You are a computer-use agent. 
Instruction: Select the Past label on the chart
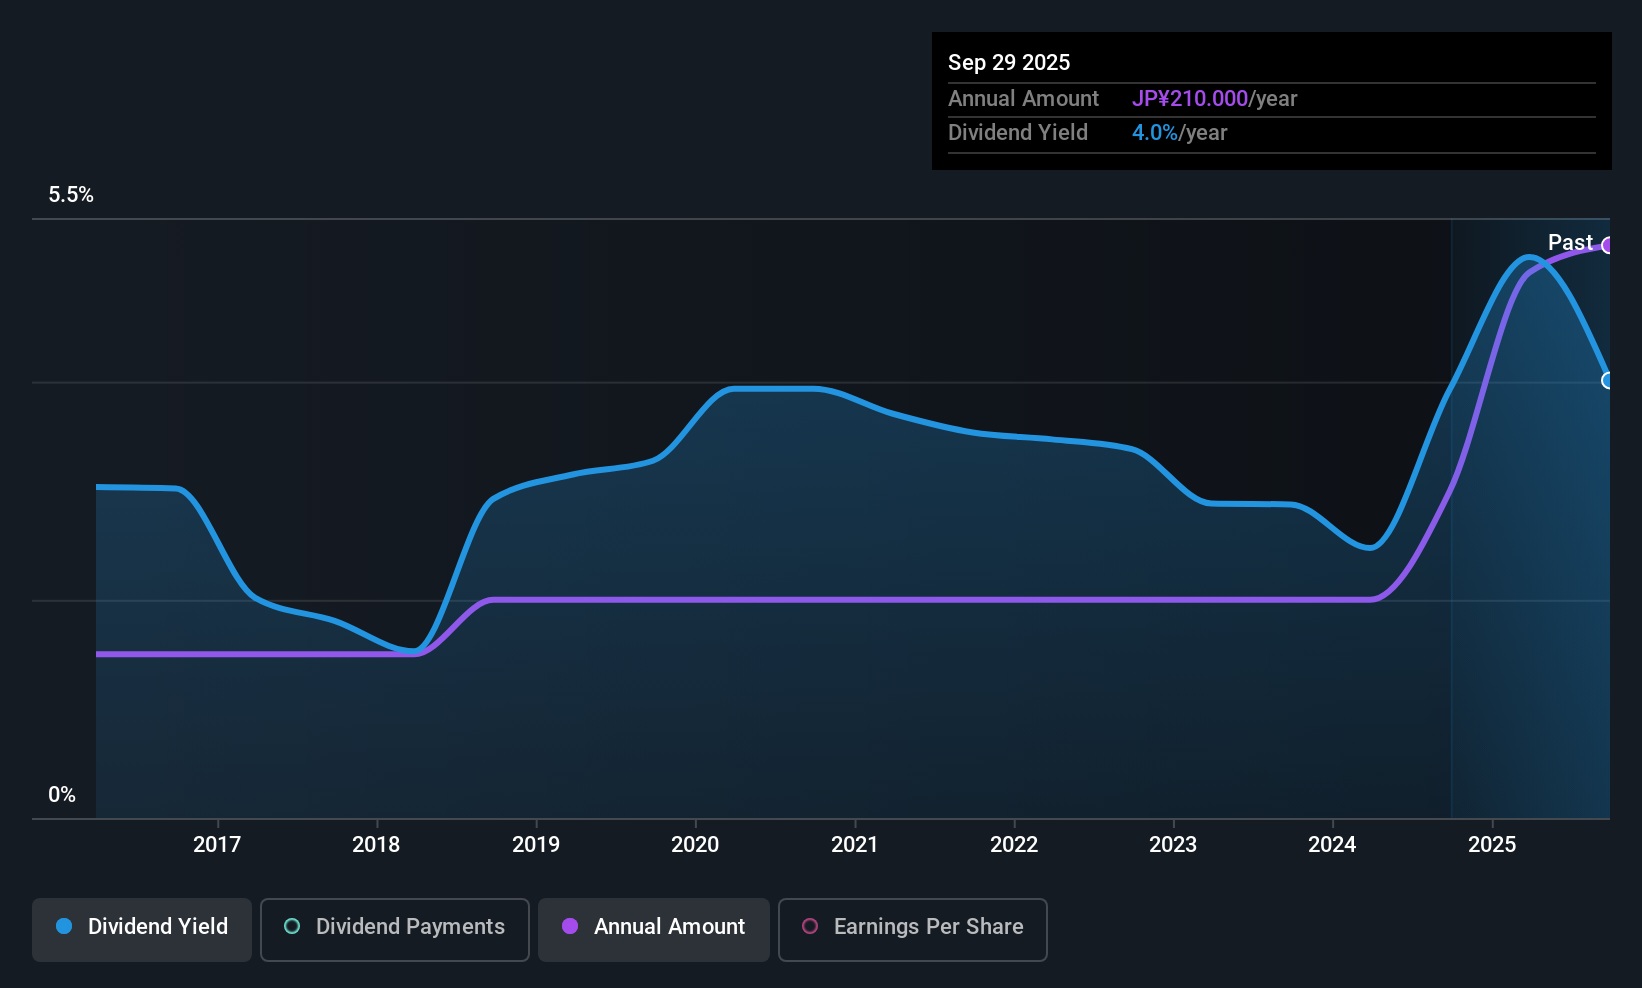click(x=1570, y=242)
